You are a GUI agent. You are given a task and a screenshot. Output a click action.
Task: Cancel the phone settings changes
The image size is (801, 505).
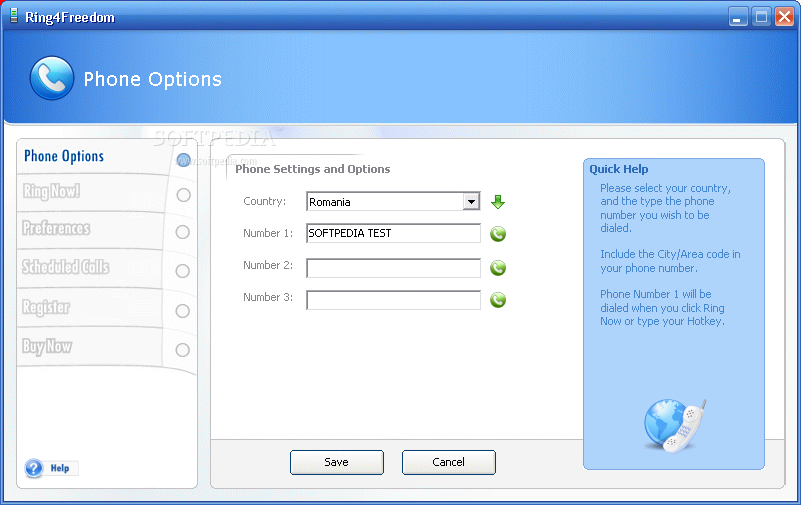[x=449, y=462]
